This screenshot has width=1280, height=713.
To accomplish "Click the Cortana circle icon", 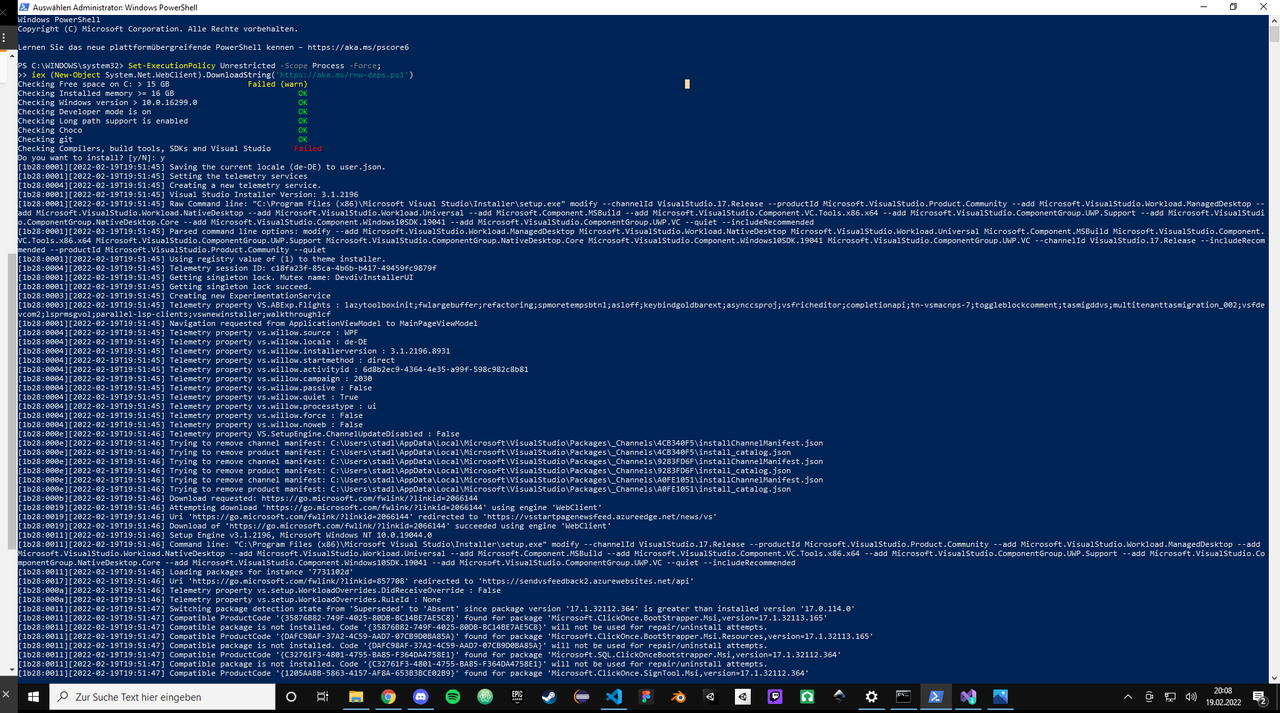I will tap(290, 696).
